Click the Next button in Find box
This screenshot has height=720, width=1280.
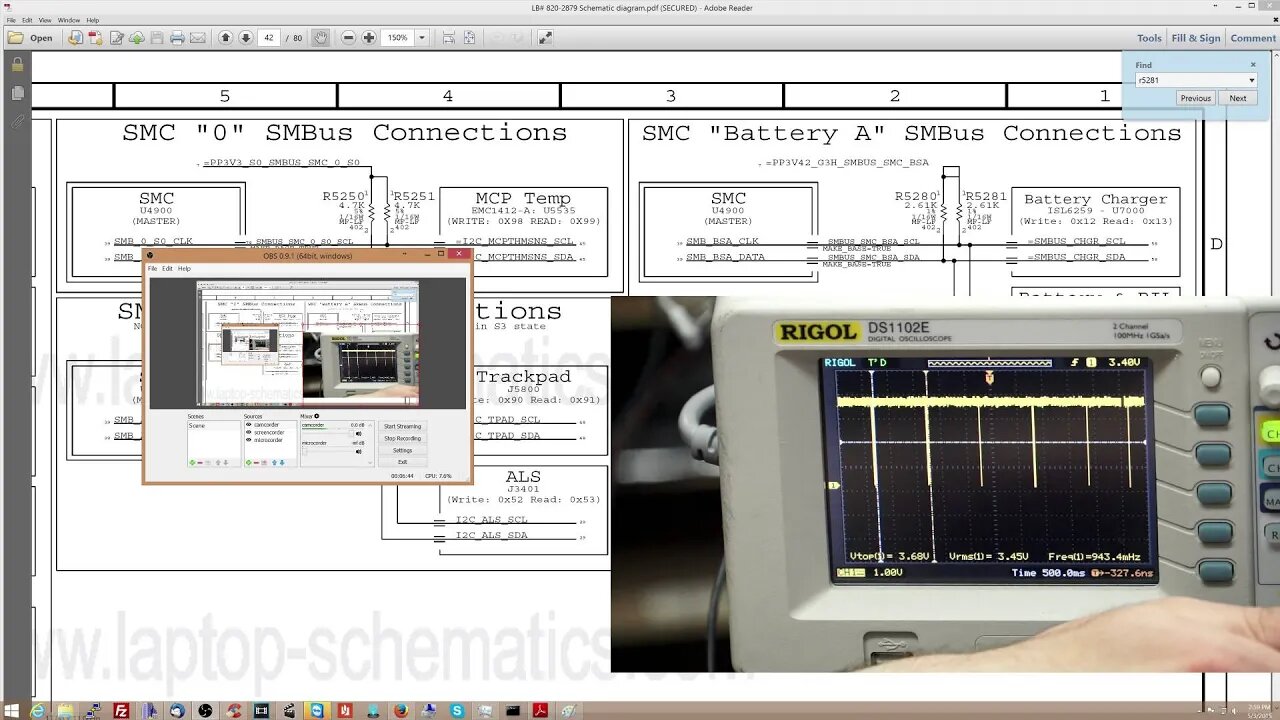point(1238,98)
